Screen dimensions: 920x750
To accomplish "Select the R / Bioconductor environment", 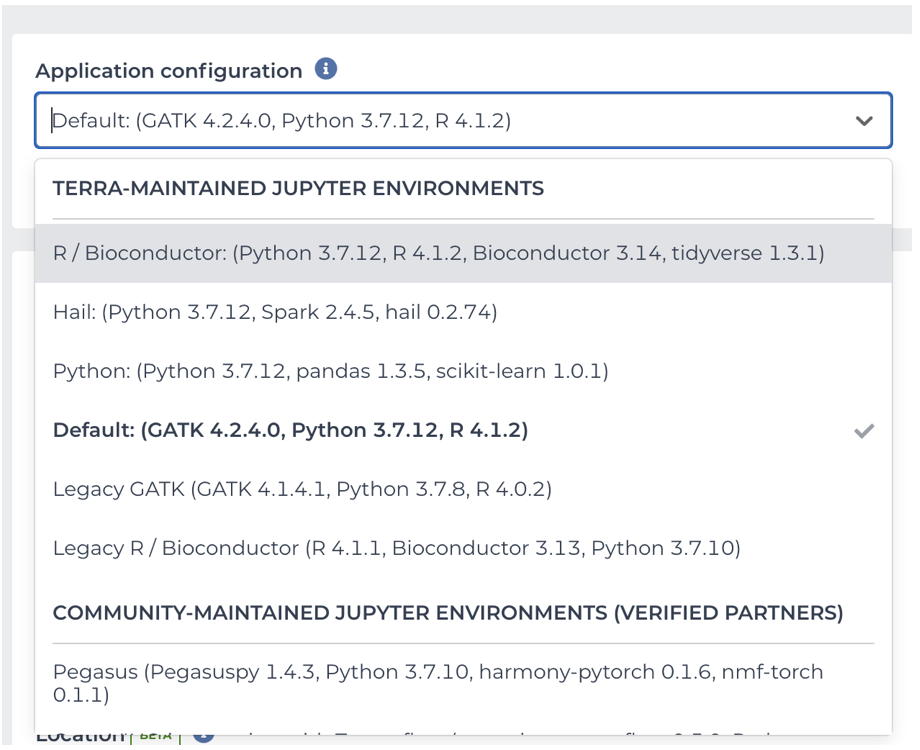I will pos(438,254).
